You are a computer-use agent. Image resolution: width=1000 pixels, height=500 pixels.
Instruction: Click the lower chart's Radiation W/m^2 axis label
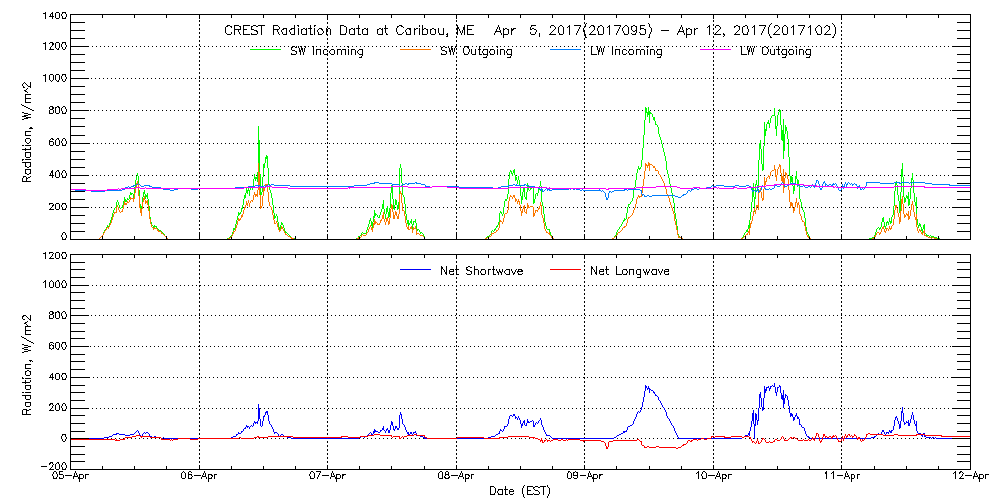pos(28,362)
